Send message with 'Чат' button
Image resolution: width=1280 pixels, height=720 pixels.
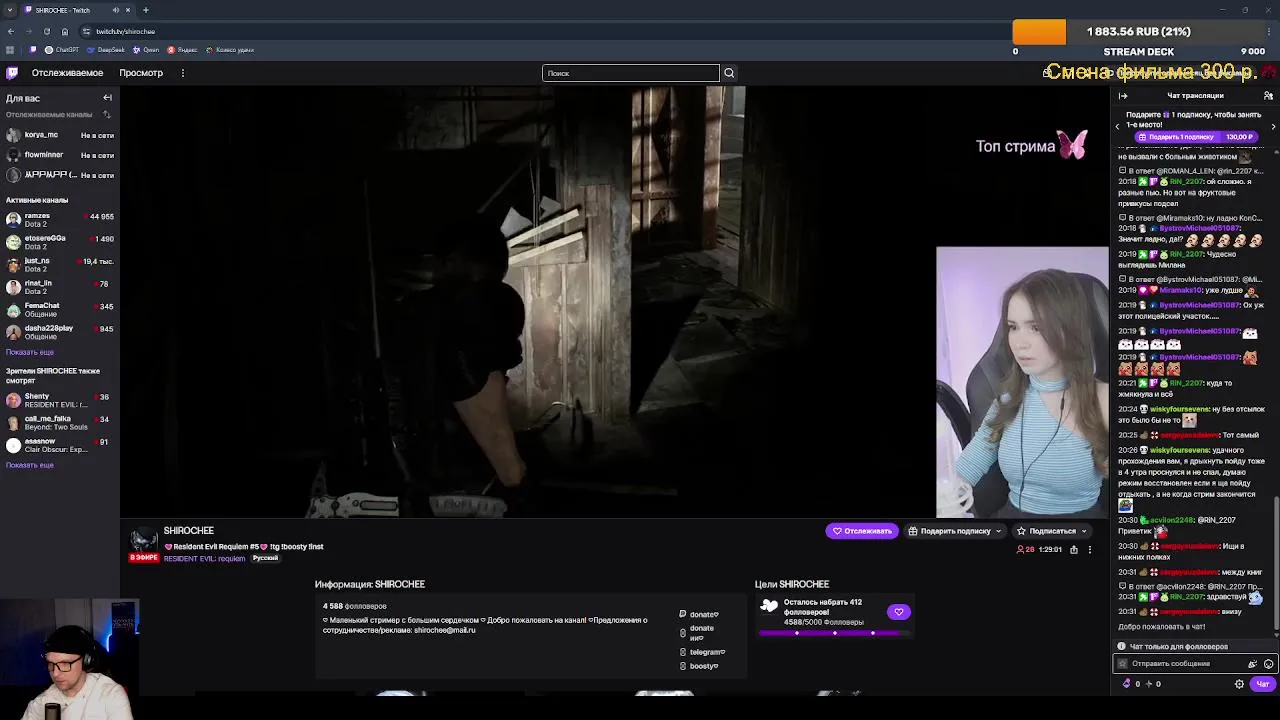pos(1262,684)
